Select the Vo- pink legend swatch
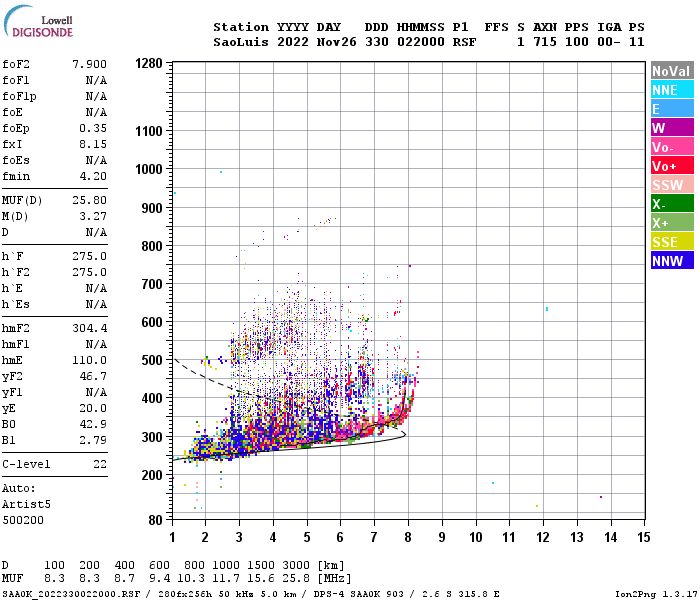Screen dimensions: 700x600 pos(672,147)
